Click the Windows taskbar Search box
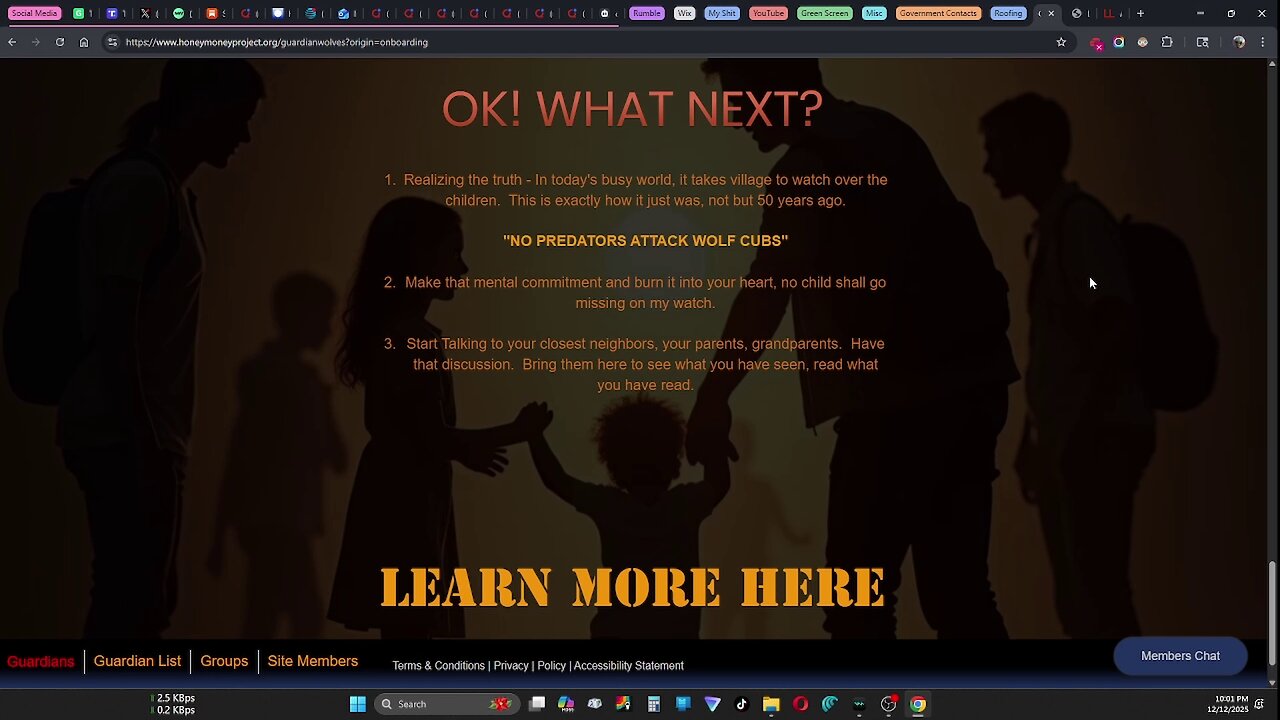This screenshot has width=1280, height=720. coord(446,704)
